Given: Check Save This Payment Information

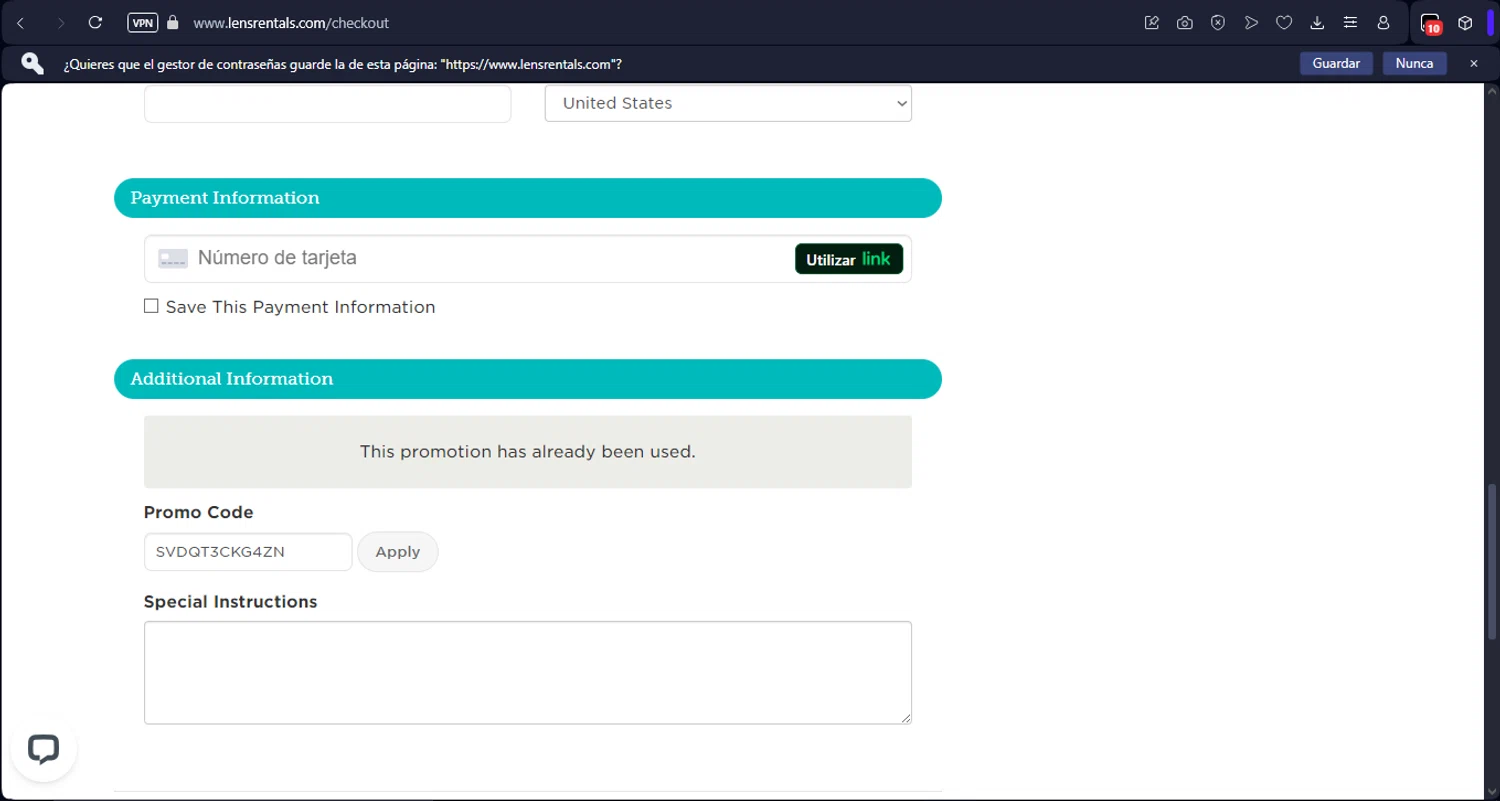Looking at the screenshot, I should coord(151,306).
